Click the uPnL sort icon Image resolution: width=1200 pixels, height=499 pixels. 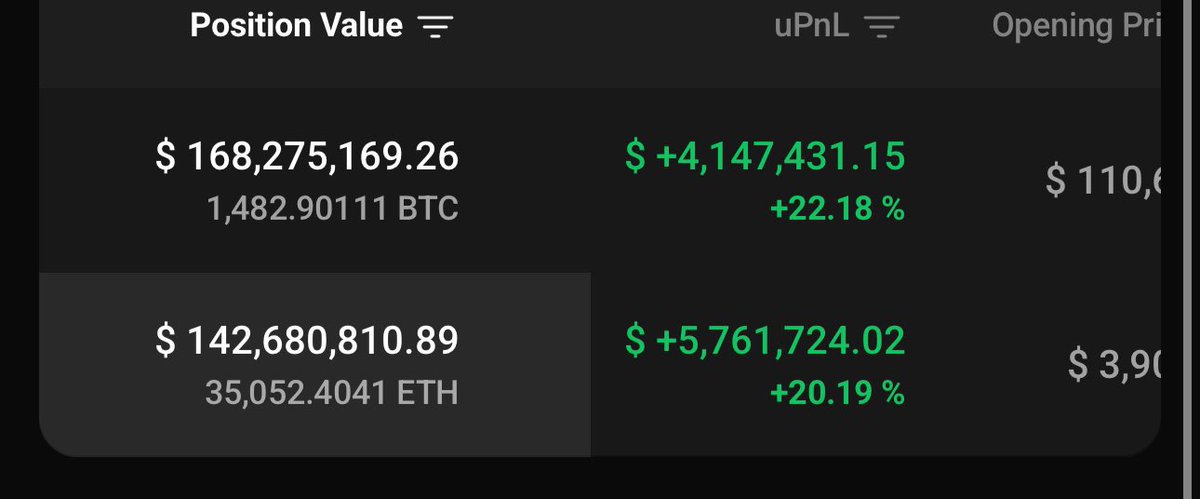881,27
